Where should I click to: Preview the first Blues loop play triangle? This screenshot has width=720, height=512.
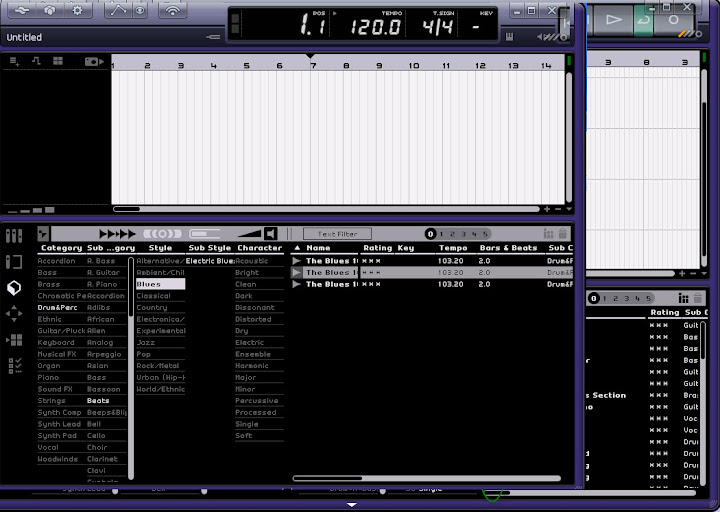pyautogui.click(x=297, y=260)
